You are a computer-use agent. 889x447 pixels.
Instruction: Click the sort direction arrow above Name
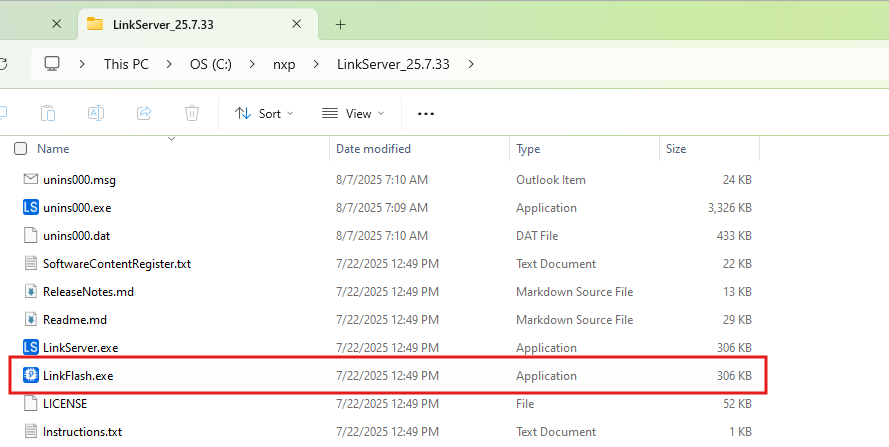[171, 138]
